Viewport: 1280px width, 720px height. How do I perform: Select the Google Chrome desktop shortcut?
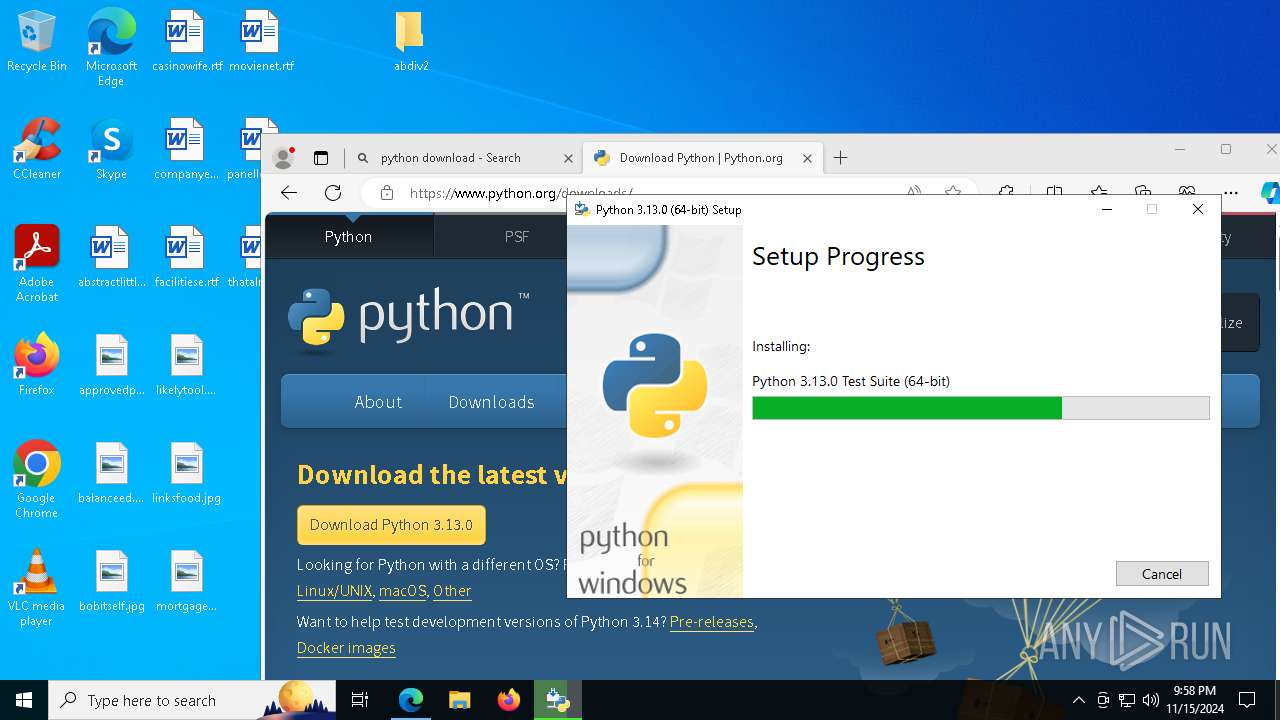37,479
